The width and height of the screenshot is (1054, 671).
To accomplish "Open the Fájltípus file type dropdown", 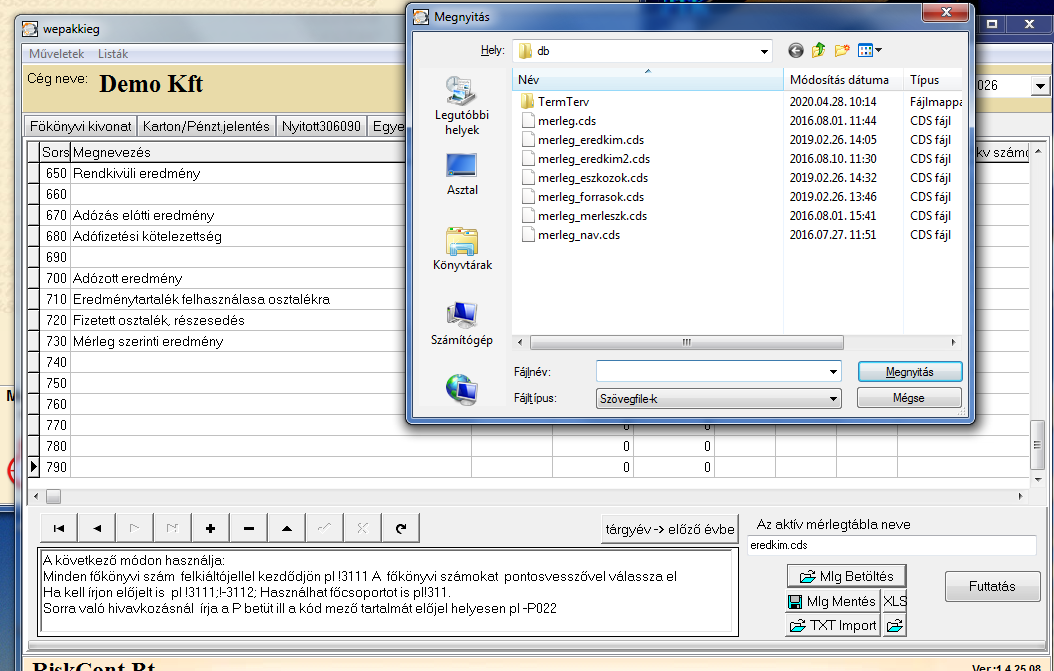I will (834, 399).
